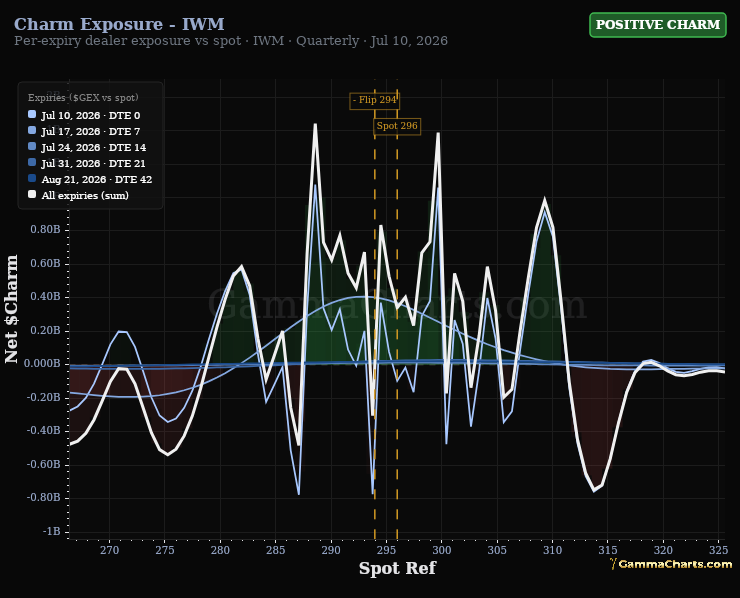Click the 'Flip 294' marker label
The image size is (740, 598).
(x=375, y=100)
